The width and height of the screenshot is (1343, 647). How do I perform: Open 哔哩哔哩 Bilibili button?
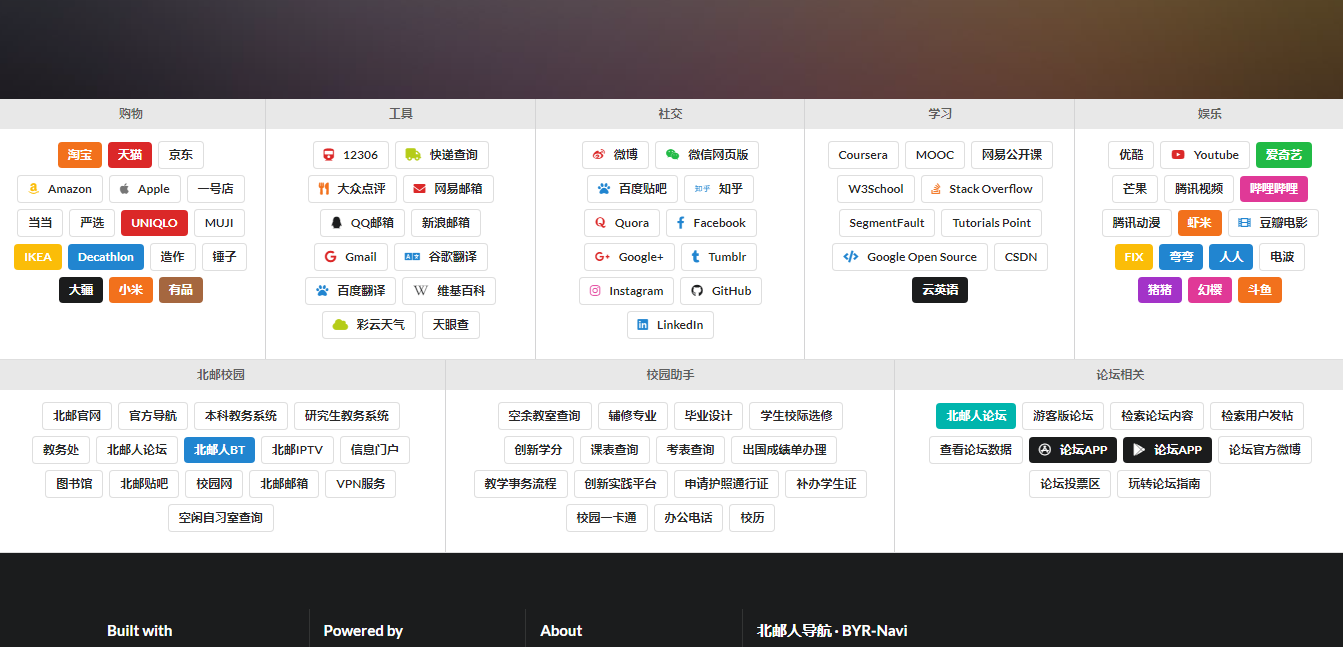click(x=1274, y=189)
